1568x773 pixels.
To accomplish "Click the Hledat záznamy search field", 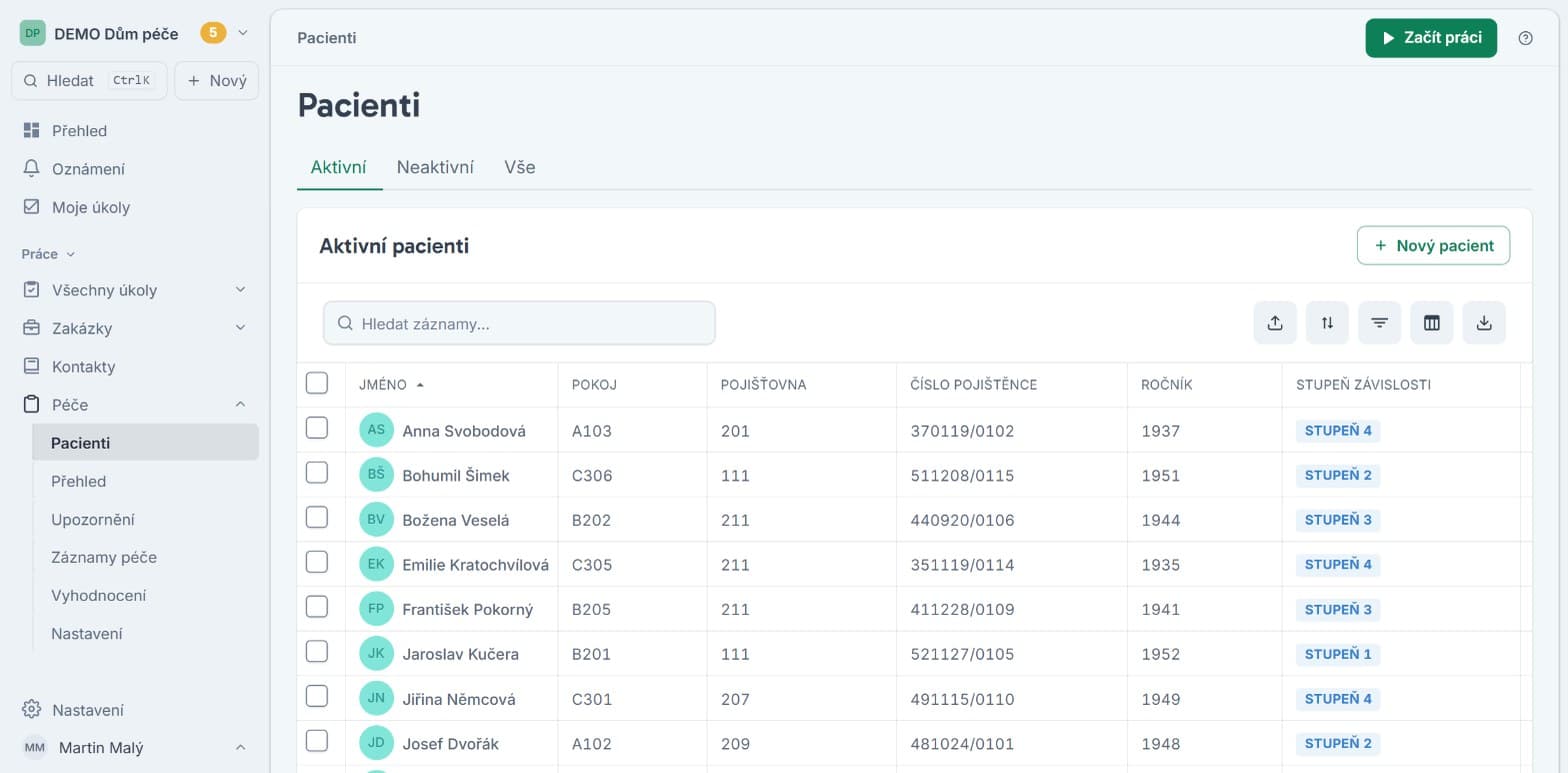I will click(519, 323).
